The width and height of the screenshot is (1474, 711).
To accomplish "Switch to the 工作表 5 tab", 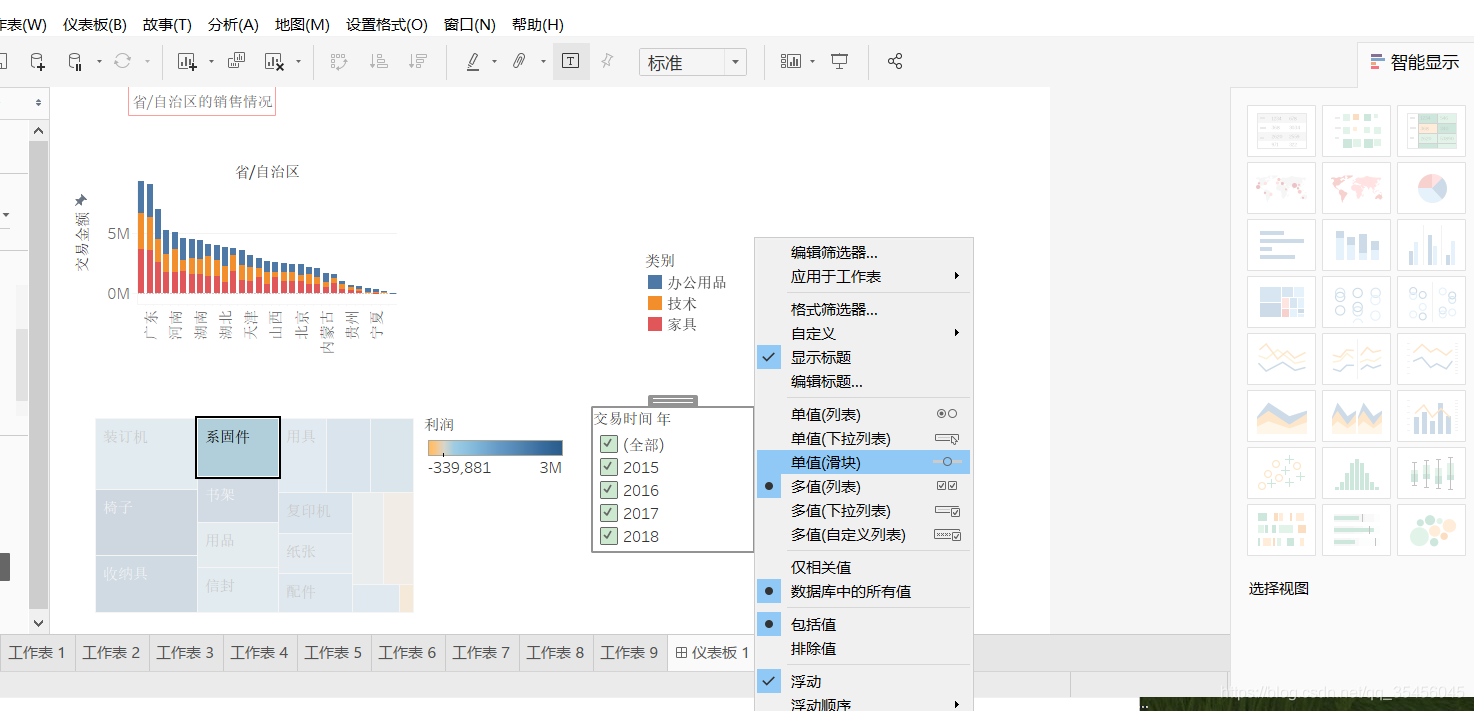I will point(334,652).
